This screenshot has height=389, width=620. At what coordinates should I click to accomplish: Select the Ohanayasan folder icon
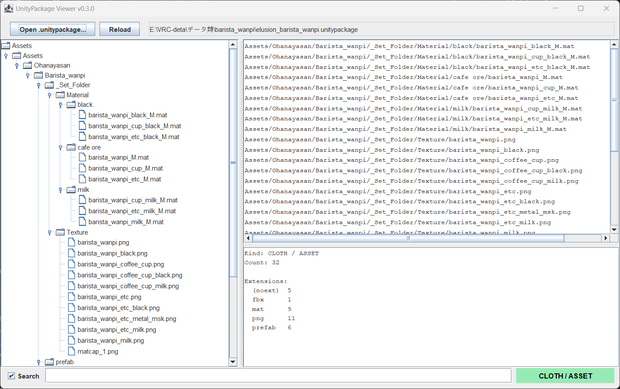28,65
